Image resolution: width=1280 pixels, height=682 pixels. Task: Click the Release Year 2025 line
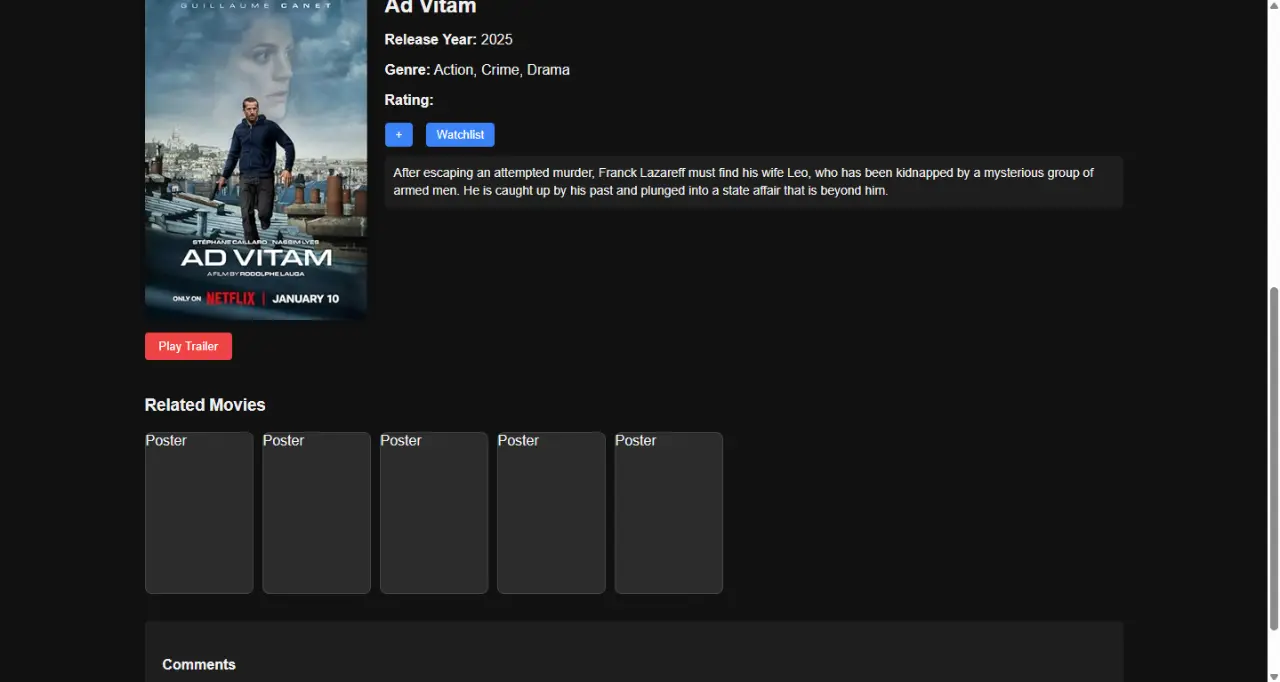click(x=448, y=40)
